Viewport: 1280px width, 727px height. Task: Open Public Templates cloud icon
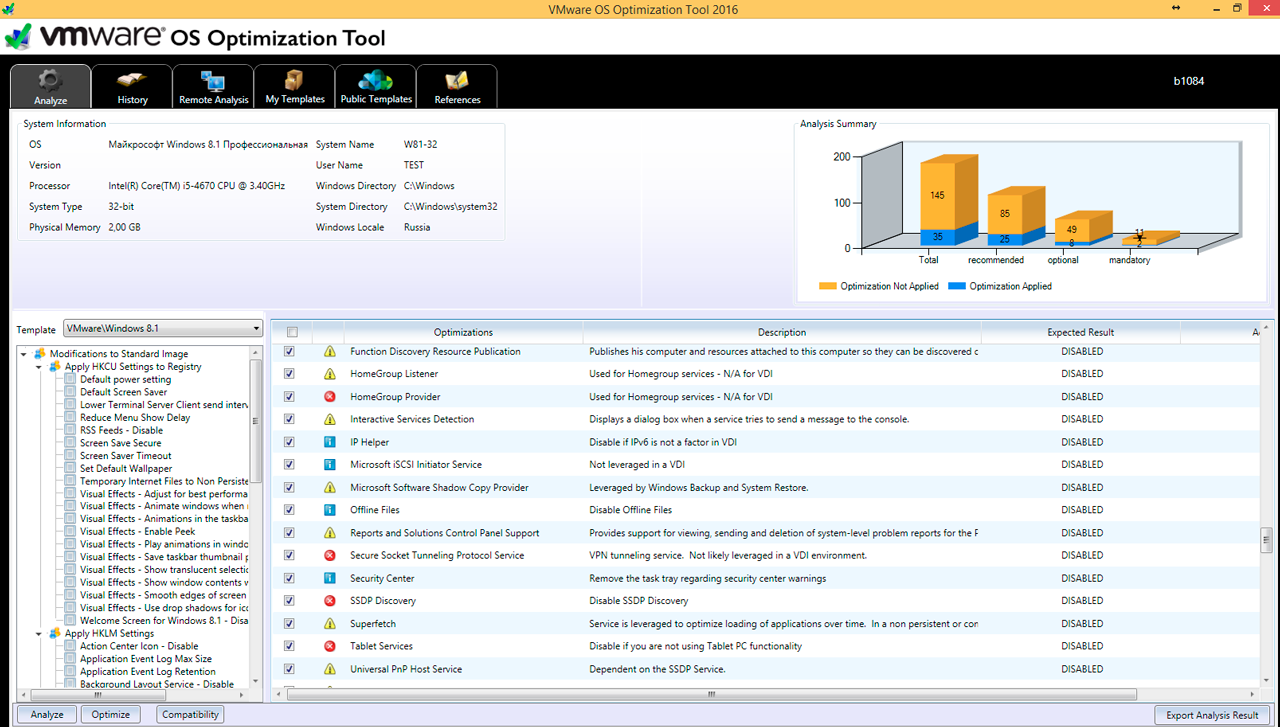pos(376,81)
